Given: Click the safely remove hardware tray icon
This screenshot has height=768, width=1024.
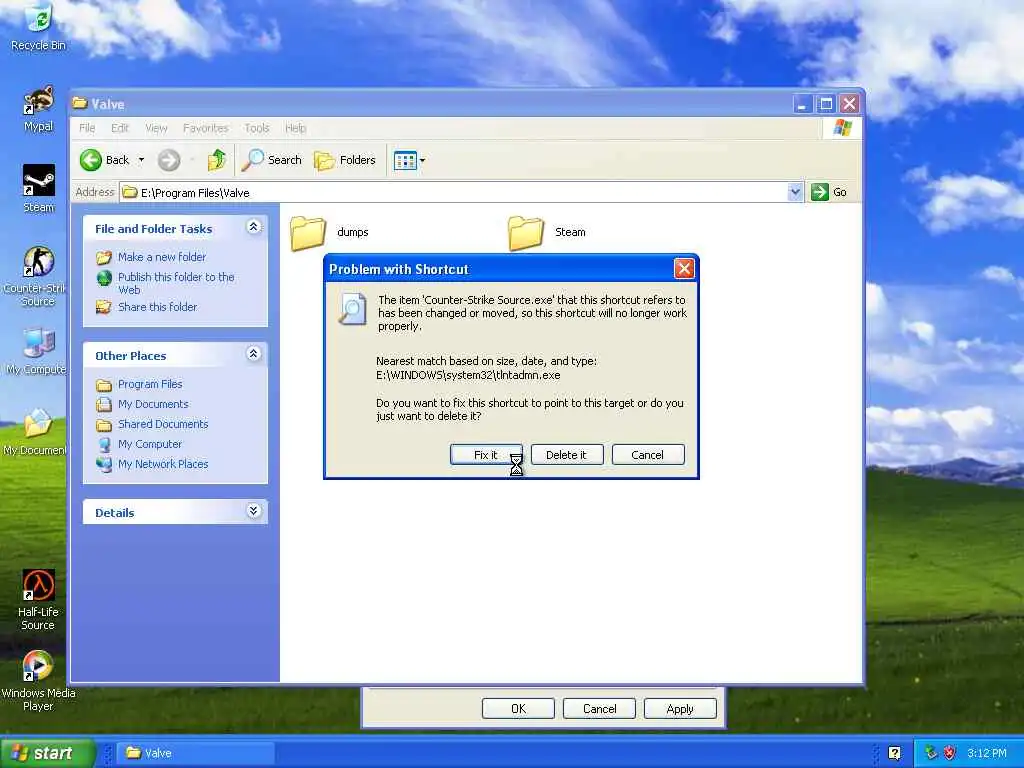Looking at the screenshot, I should pos(931,753).
